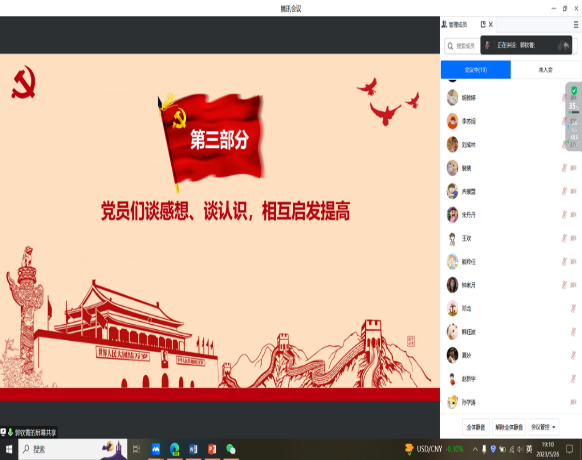Click 全体静音 button

pyautogui.click(x=476, y=427)
